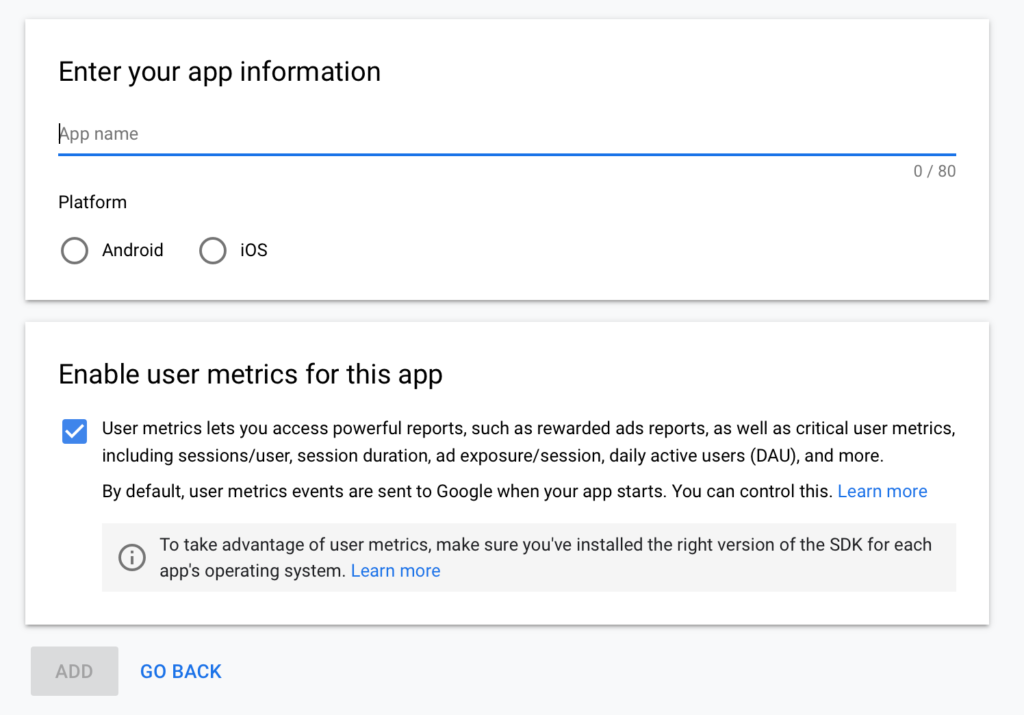Screen dimensions: 1024x715
Task: Select the Android platform radio button
Action: coord(74,250)
